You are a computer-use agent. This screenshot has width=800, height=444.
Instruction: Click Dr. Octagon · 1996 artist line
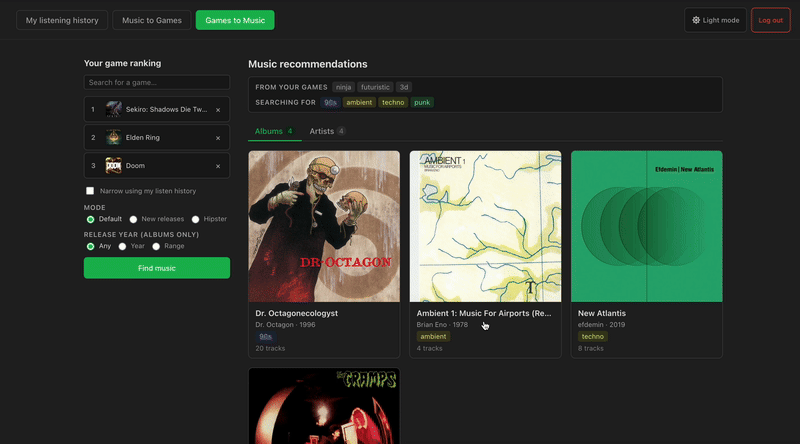(x=285, y=325)
